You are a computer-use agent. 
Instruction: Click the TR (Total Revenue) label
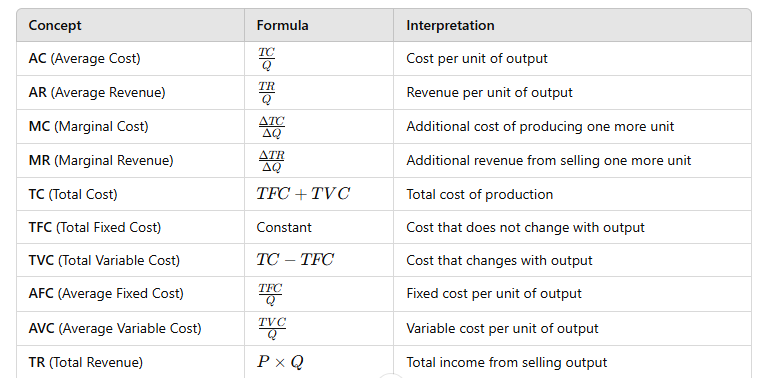pyautogui.click(x=86, y=362)
